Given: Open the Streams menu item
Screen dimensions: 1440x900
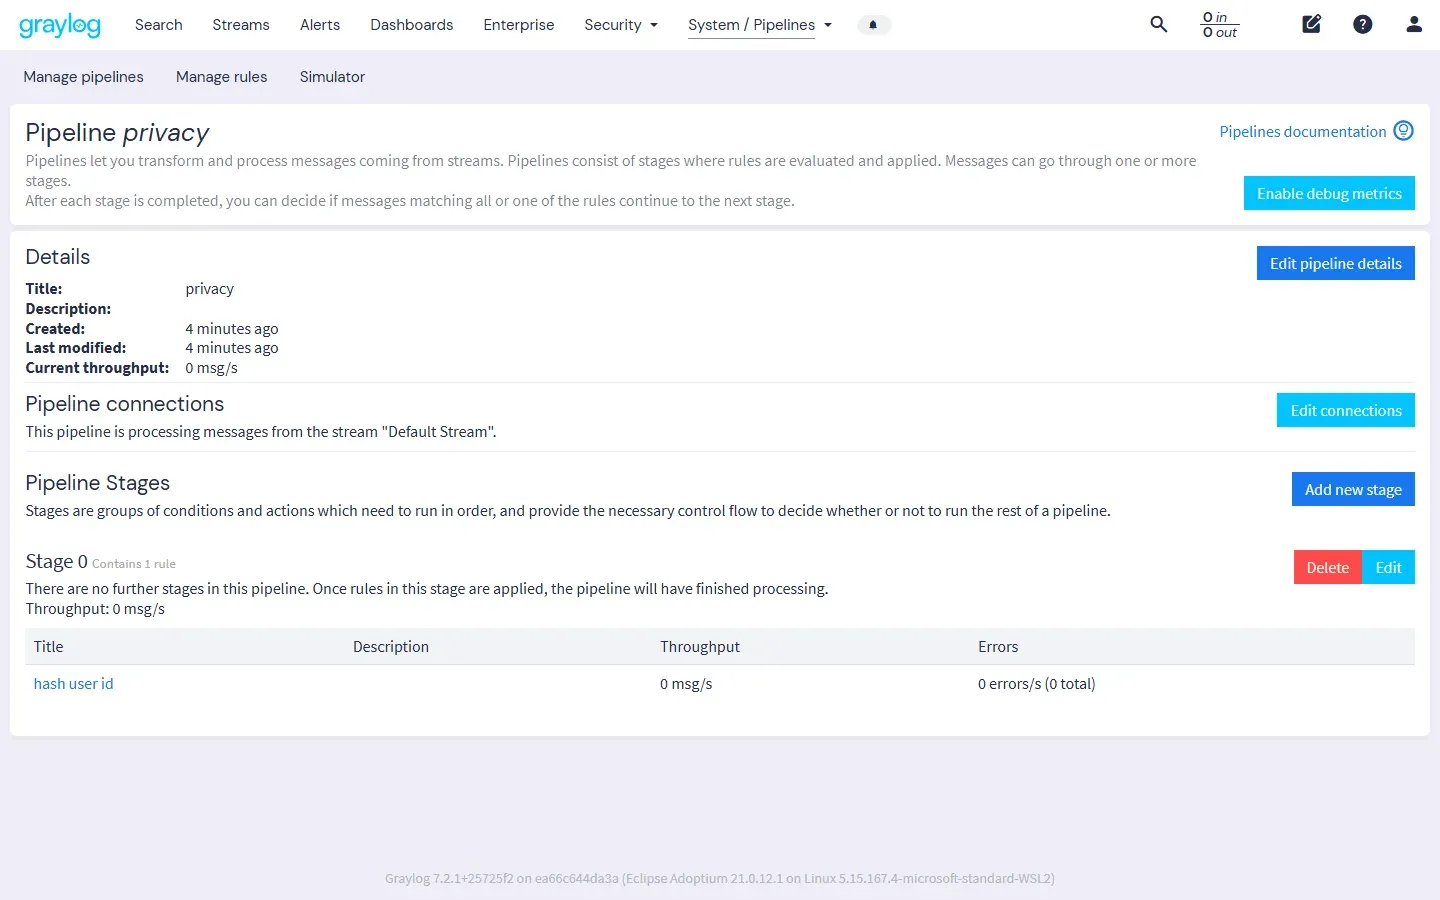Looking at the screenshot, I should click(241, 25).
